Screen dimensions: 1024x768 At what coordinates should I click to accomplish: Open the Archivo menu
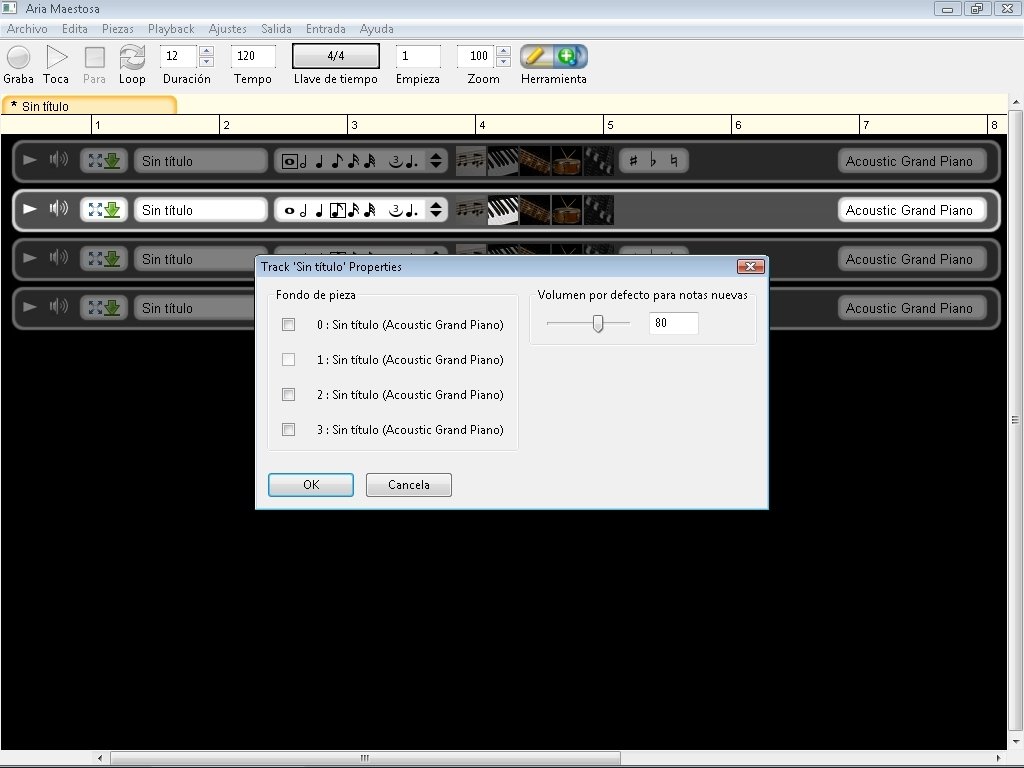27,29
